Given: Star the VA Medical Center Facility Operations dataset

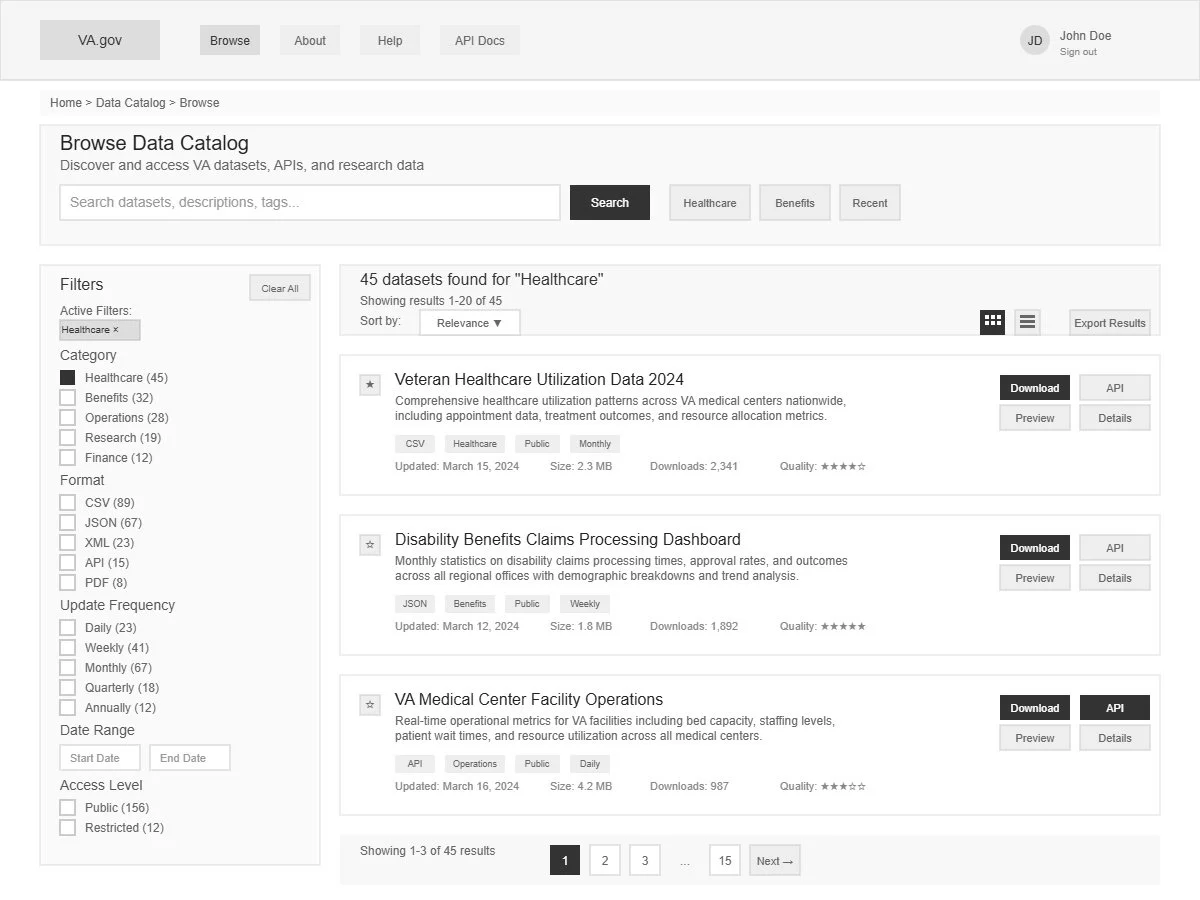Looking at the screenshot, I should (370, 705).
